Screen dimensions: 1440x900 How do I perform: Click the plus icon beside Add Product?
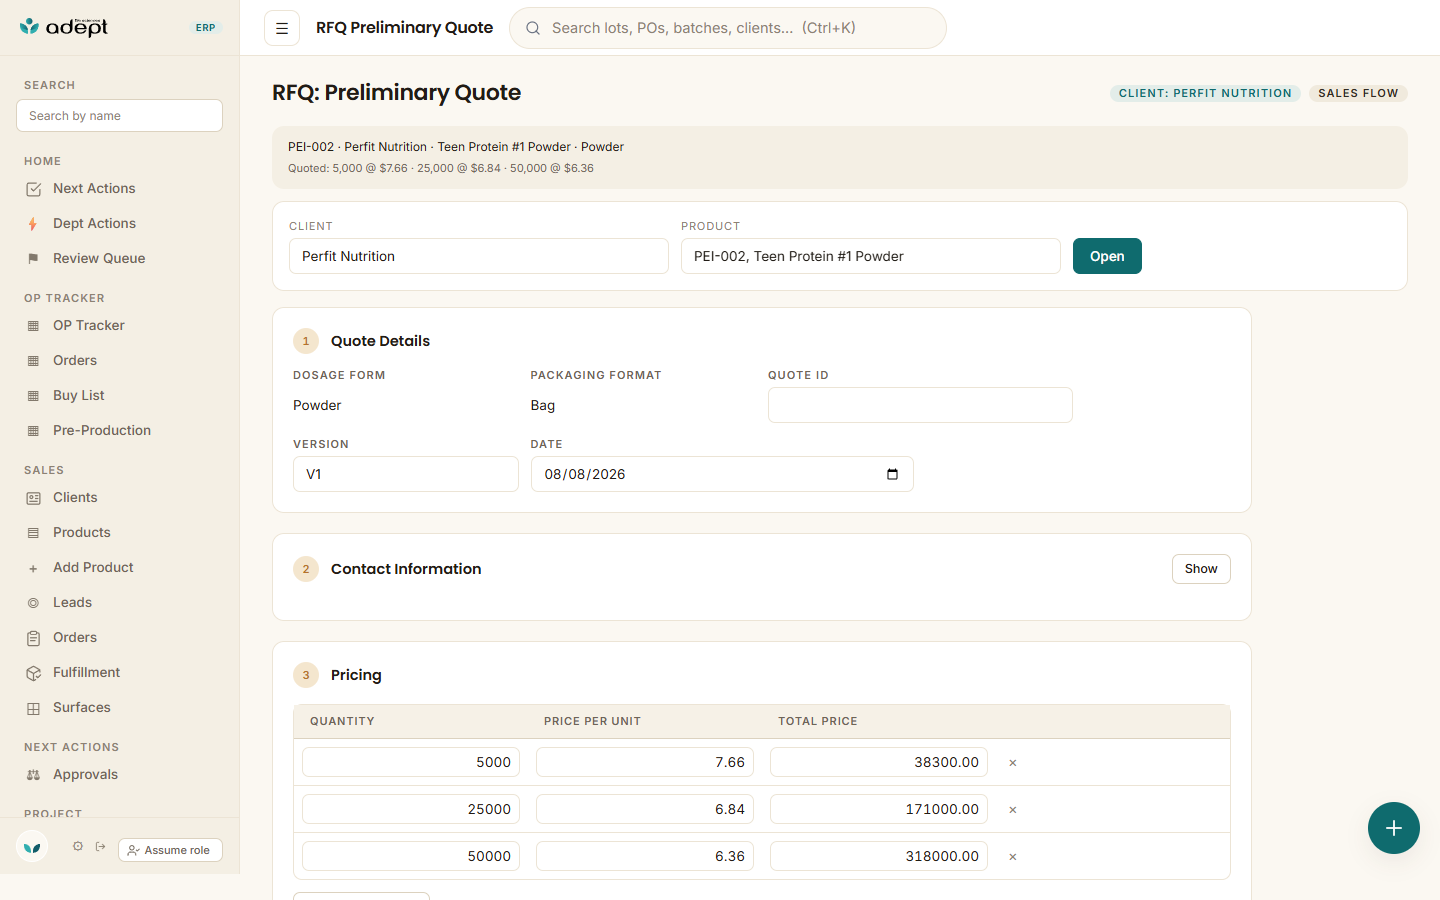(33, 568)
